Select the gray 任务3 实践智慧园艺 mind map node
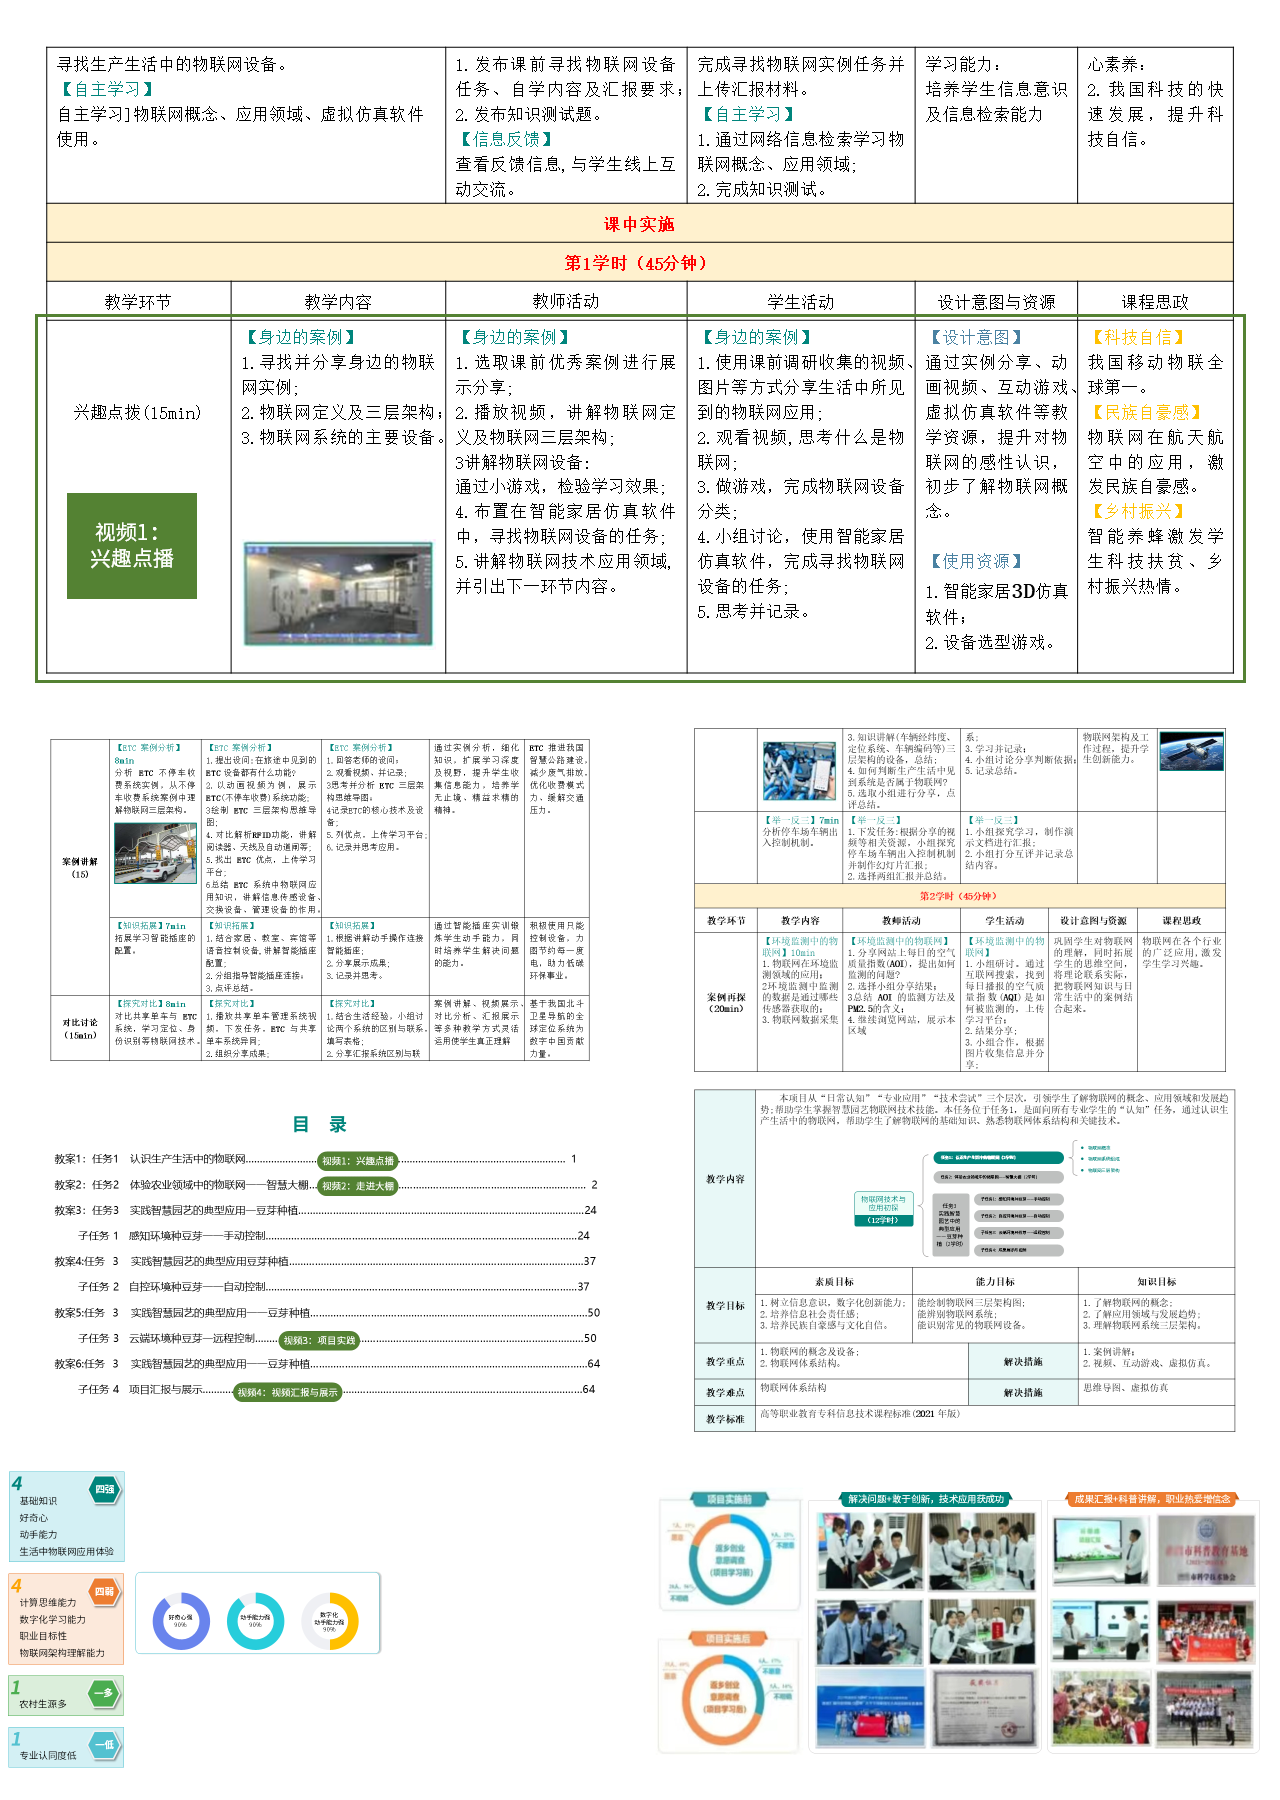 point(949,1224)
